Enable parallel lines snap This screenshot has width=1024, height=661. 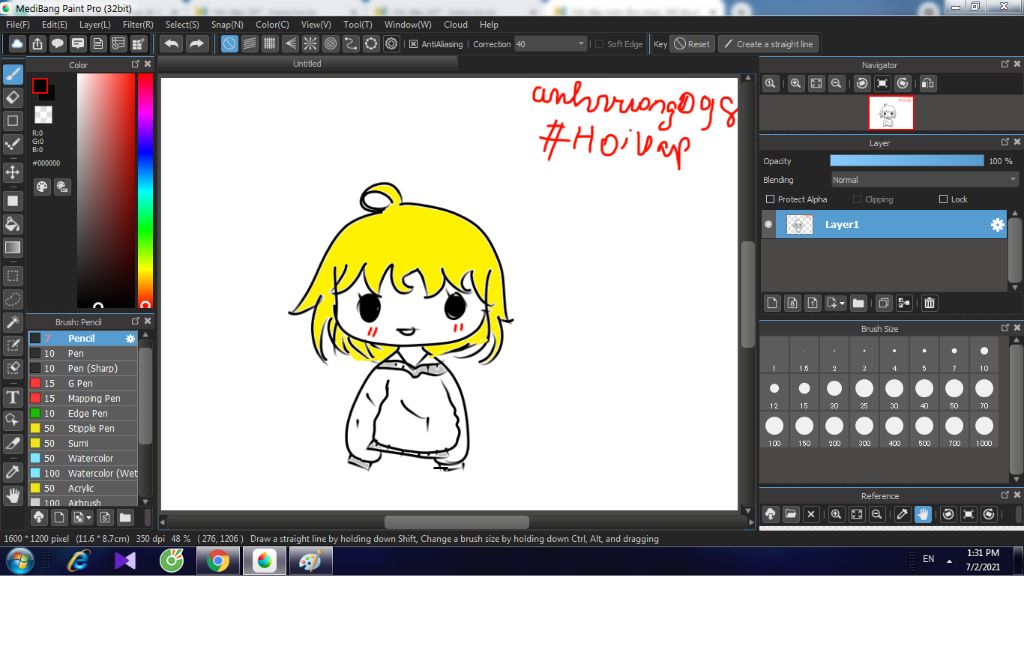click(249, 44)
